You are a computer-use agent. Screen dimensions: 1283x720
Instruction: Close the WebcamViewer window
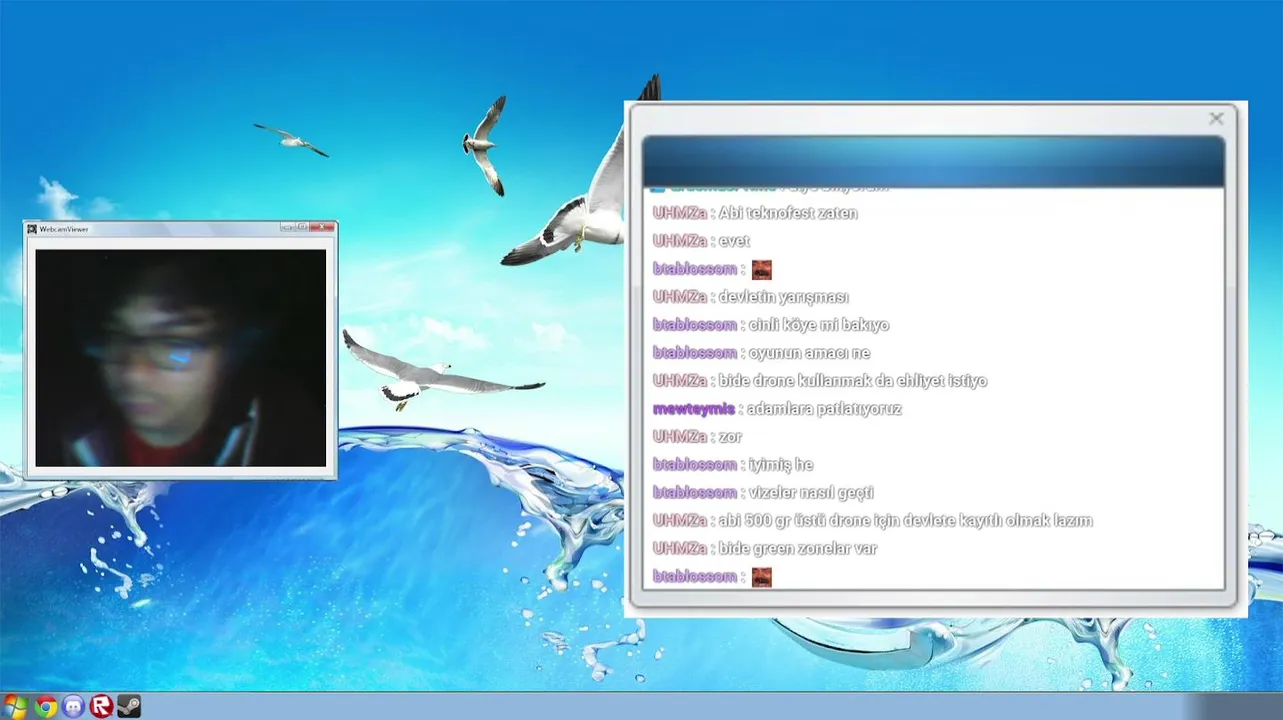click(322, 227)
